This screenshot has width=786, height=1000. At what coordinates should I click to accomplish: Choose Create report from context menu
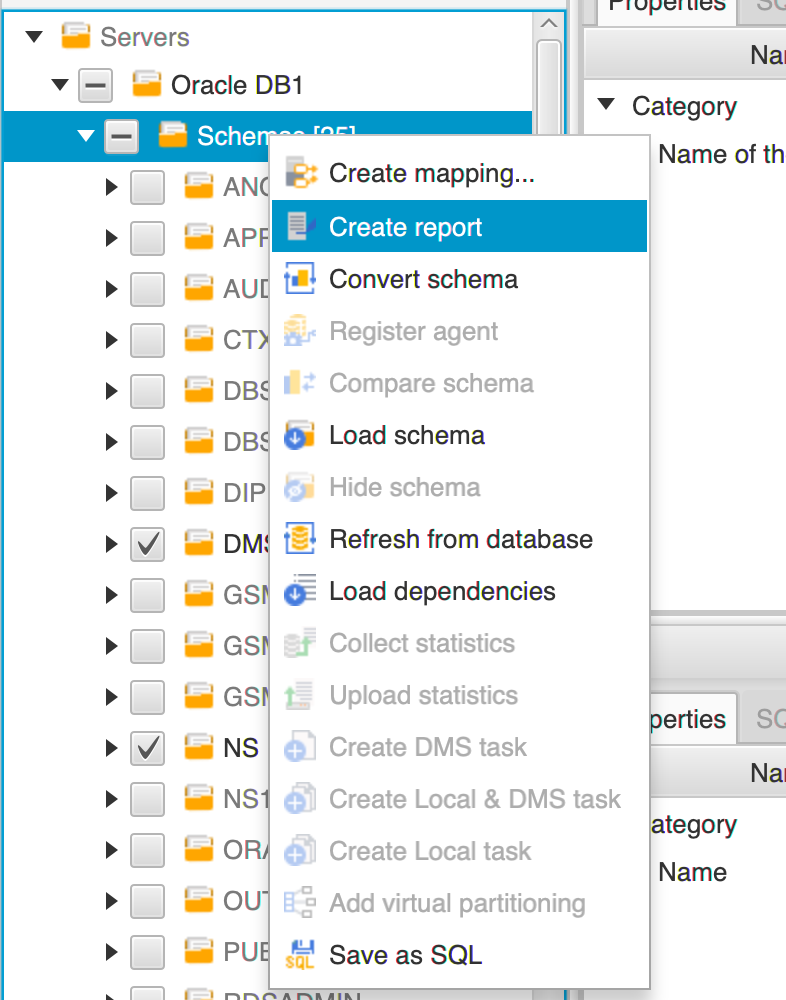[x=459, y=226]
